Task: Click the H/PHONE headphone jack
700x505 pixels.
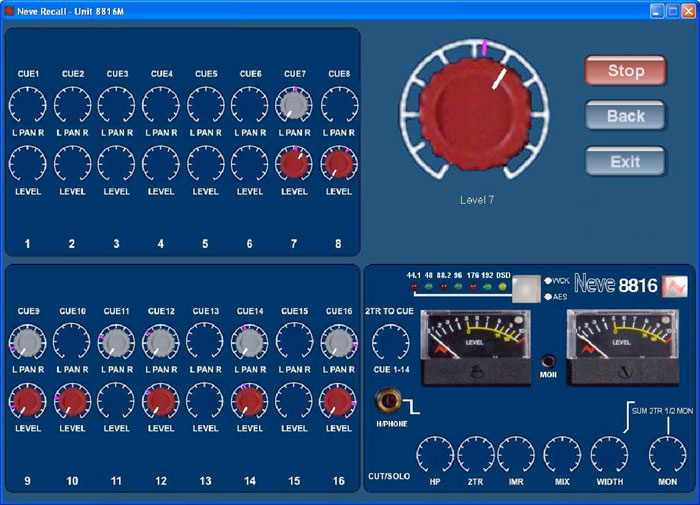Action: (x=386, y=402)
